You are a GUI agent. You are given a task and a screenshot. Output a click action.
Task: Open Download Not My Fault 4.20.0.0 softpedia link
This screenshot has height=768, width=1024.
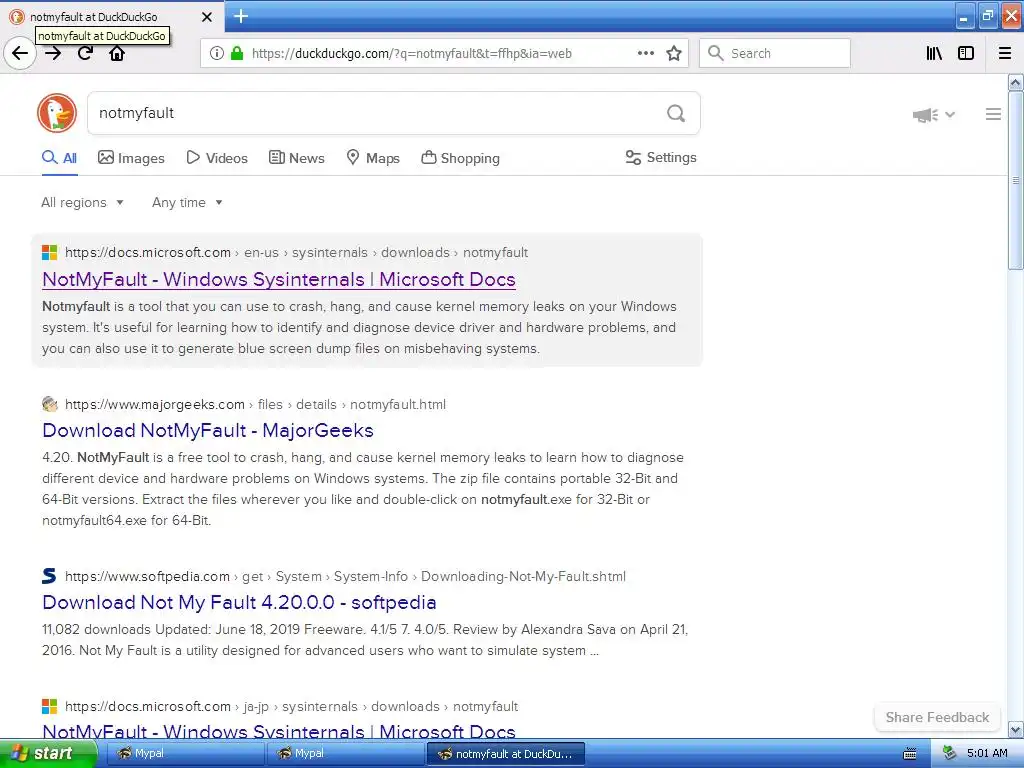(x=239, y=602)
